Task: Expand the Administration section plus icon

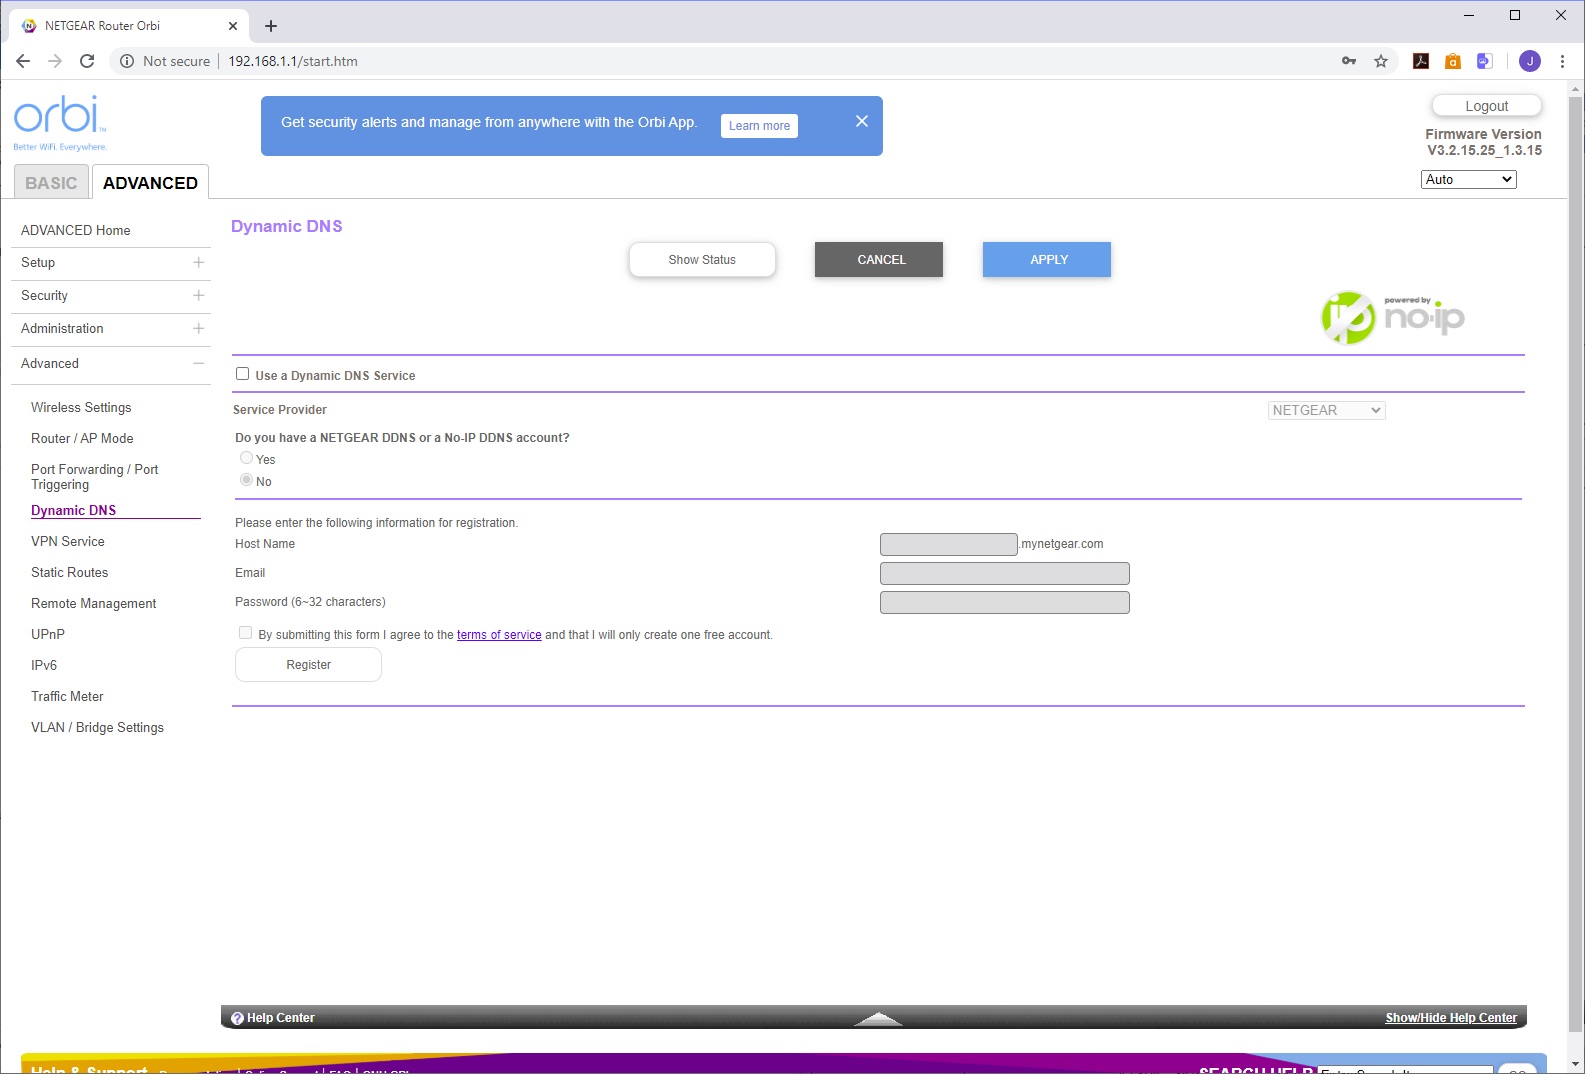Action: coord(198,328)
